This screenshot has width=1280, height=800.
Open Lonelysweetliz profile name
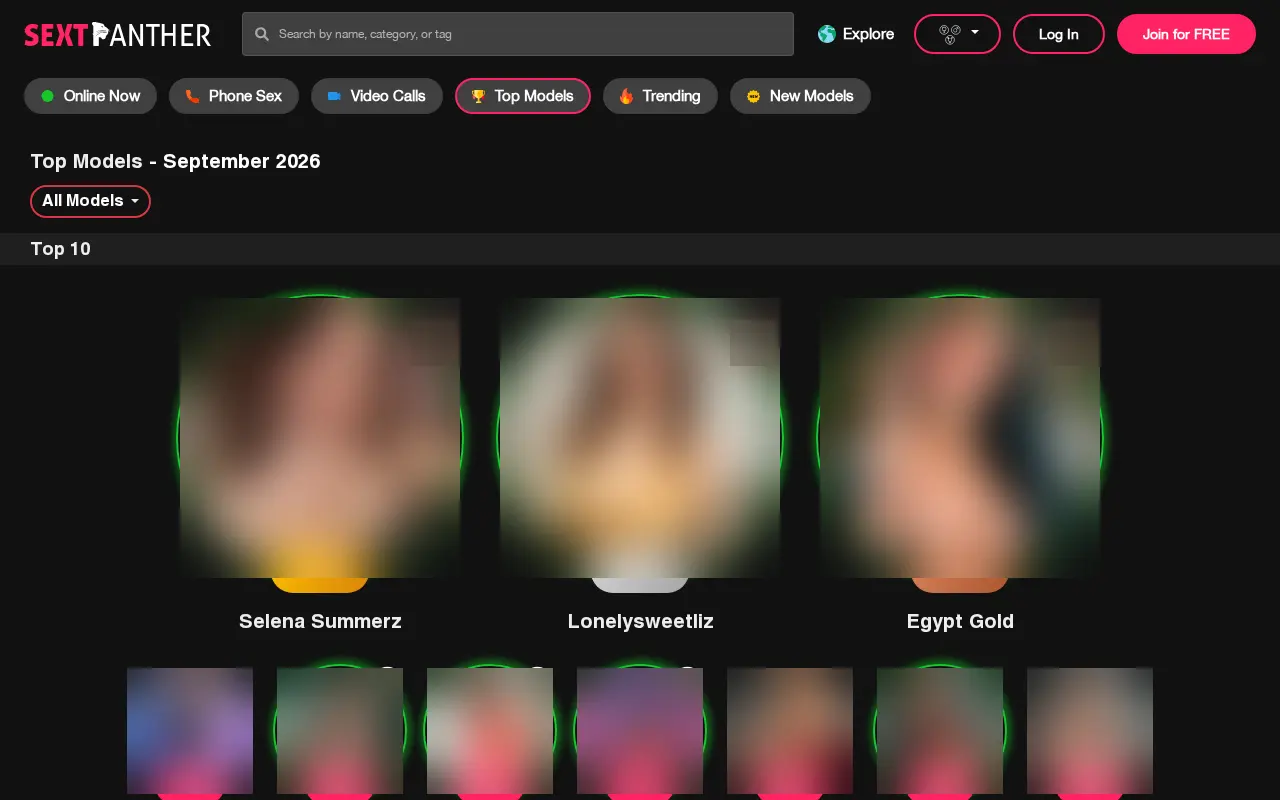[640, 621]
